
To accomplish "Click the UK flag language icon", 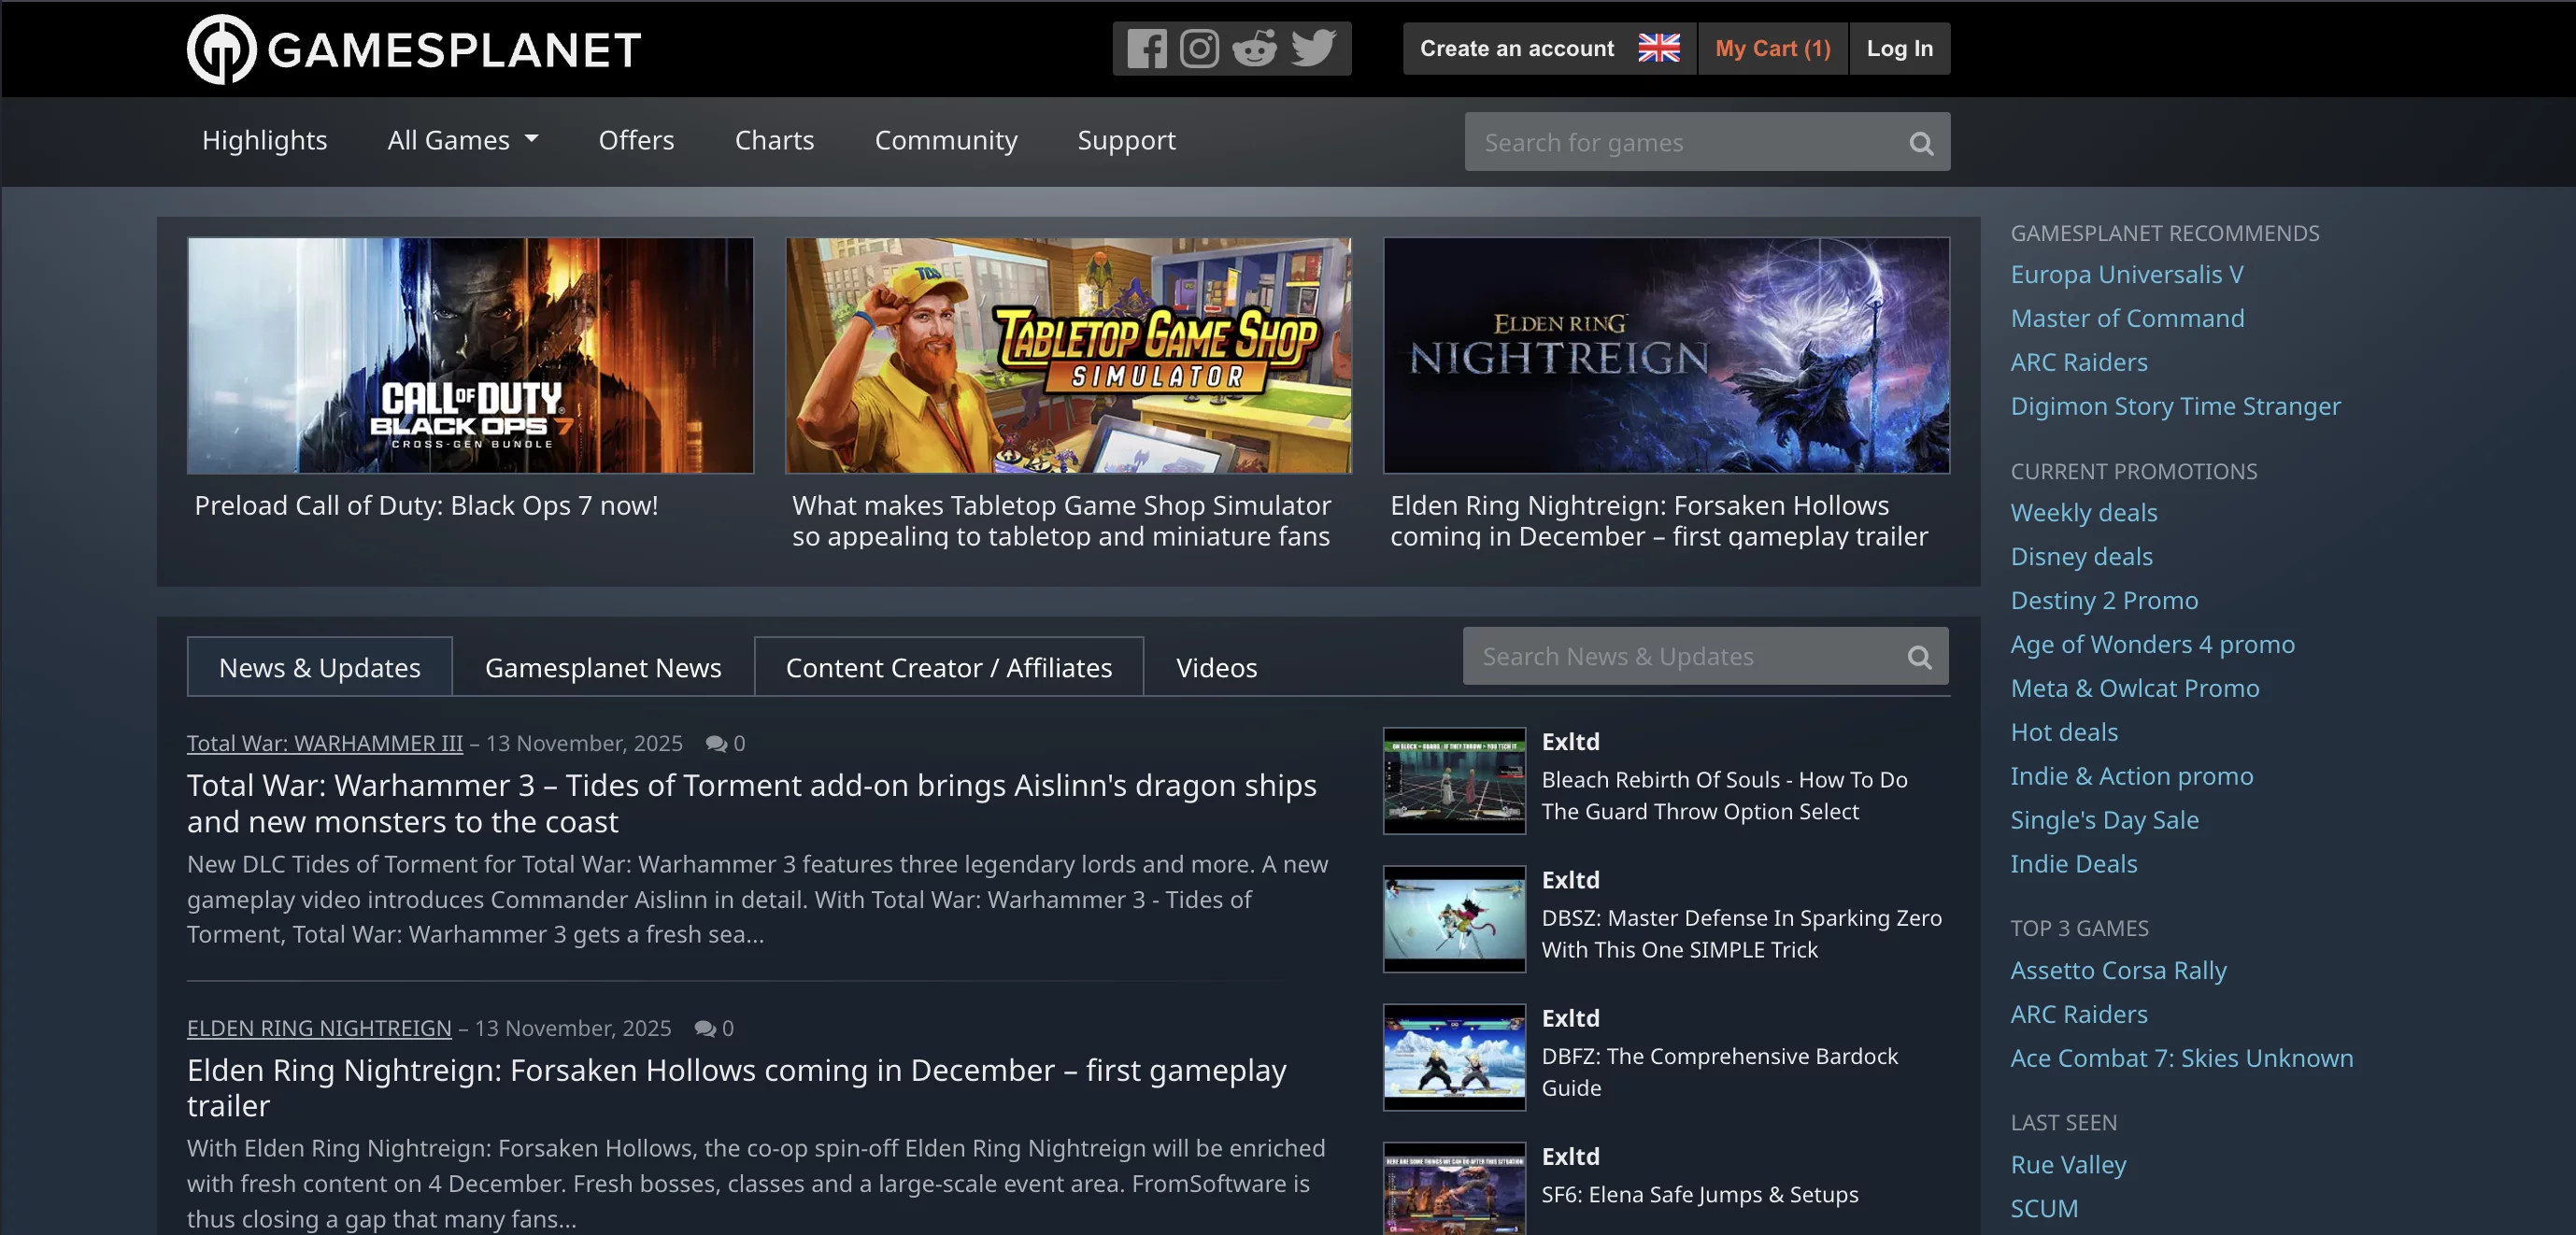I will click(x=1658, y=48).
